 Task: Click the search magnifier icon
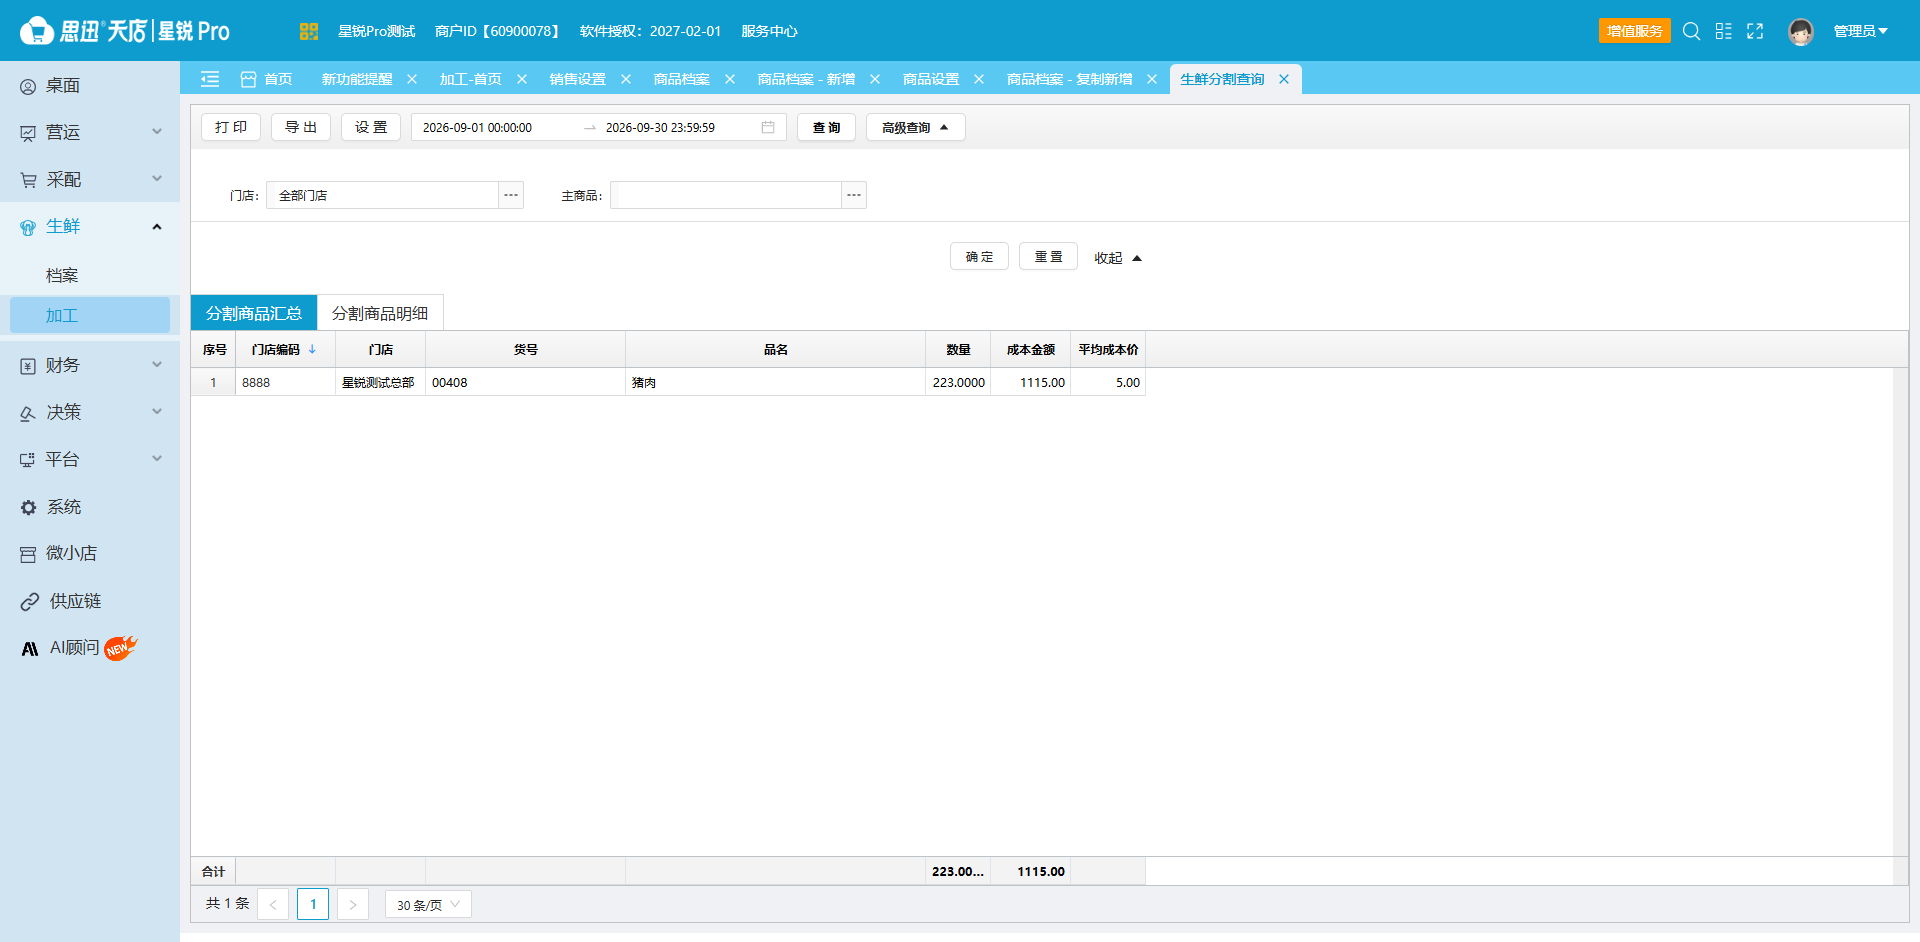click(x=1691, y=31)
